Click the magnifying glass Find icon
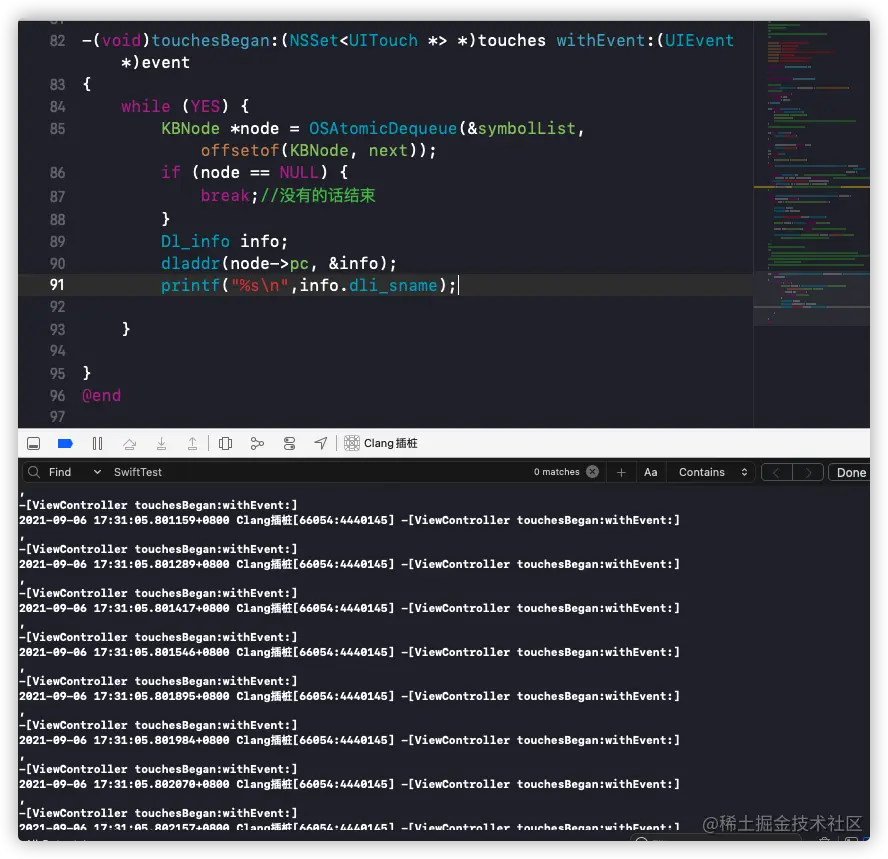This screenshot has width=888, height=859. [x=34, y=472]
